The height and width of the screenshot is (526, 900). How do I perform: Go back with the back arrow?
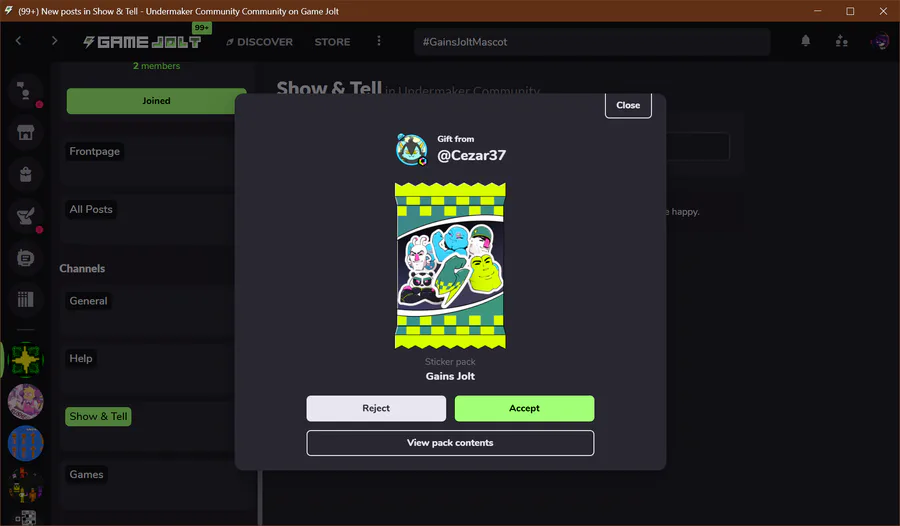pos(18,41)
